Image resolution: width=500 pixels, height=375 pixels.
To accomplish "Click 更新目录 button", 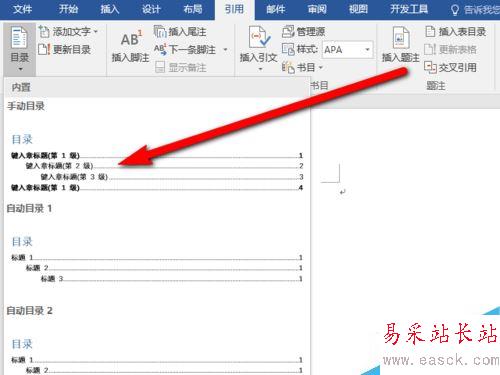I will (x=65, y=50).
